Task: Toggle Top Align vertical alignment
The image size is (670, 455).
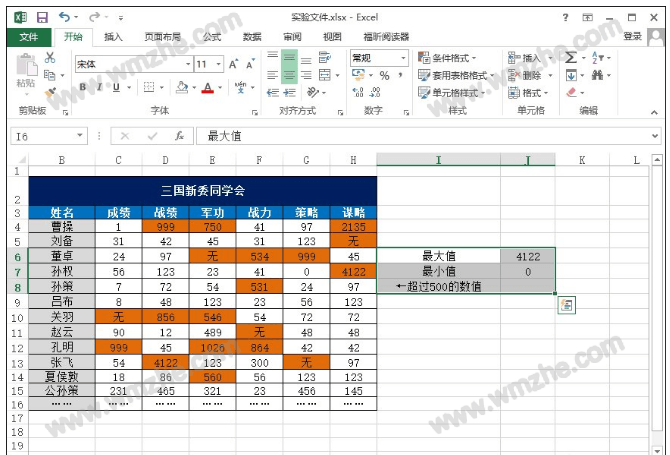Action: (x=273, y=57)
